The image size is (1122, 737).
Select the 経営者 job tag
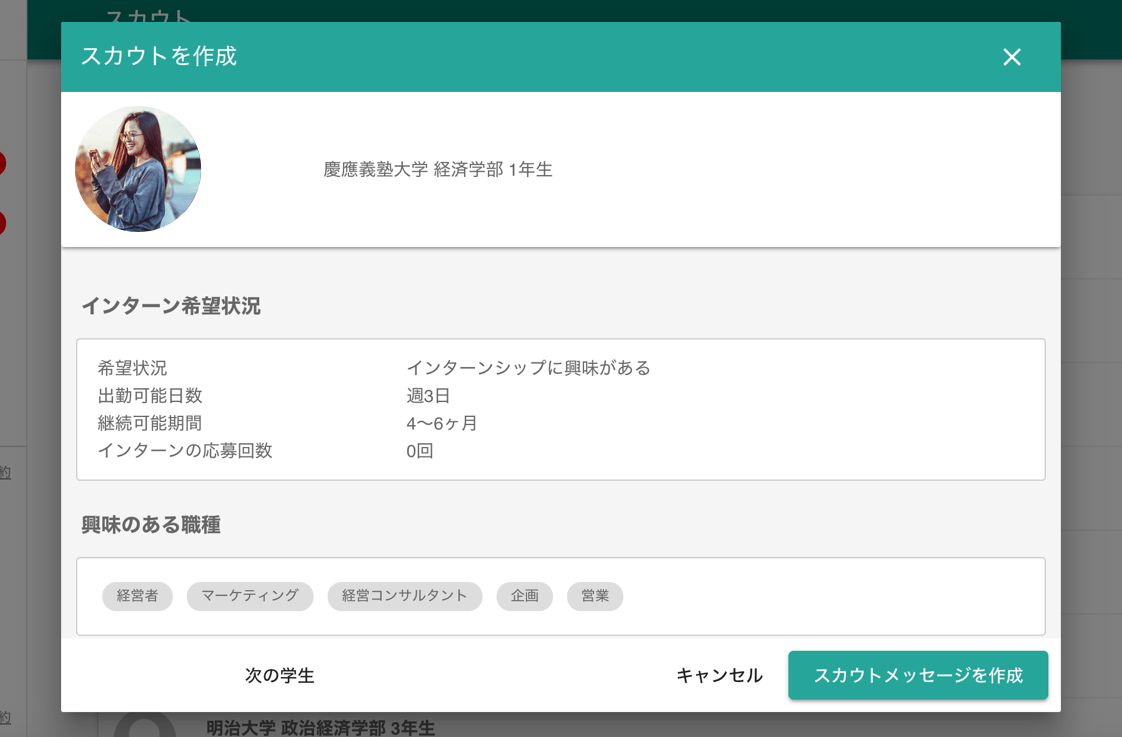click(137, 596)
